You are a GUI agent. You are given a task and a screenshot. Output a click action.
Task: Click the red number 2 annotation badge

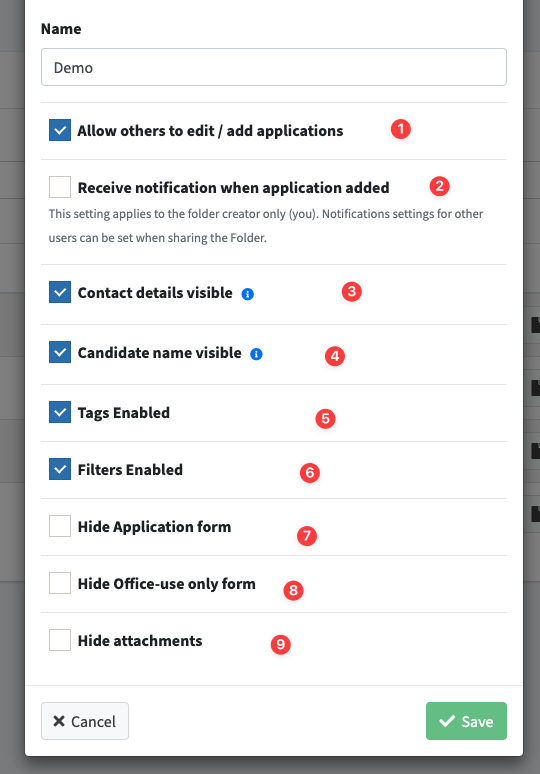(439, 187)
